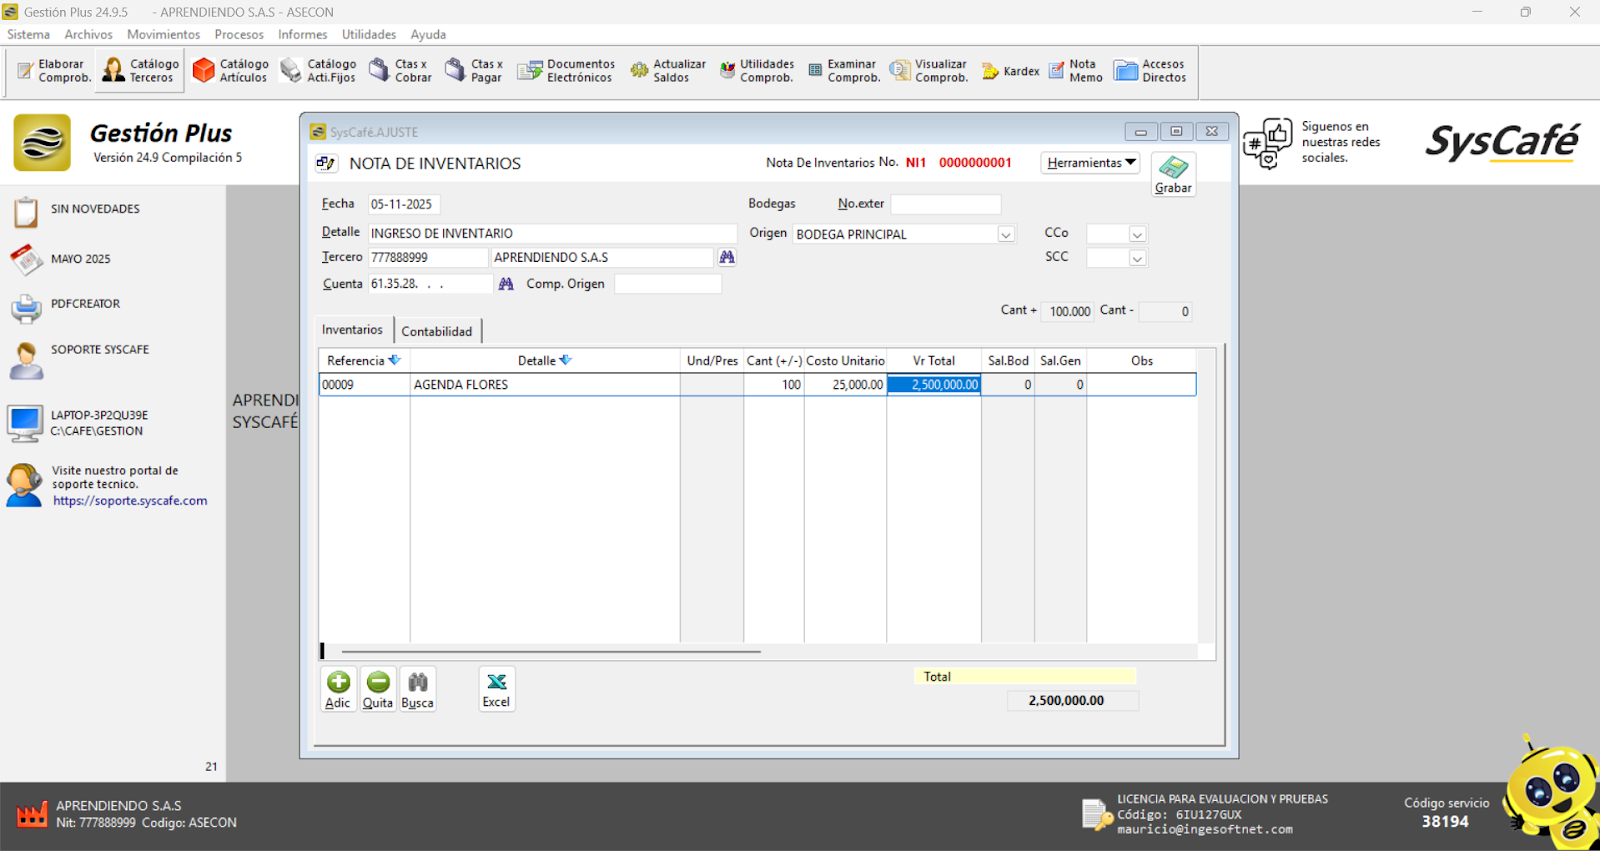Screen dimensions: 1600x851
Task: Search Tercero with the binoculars icon
Action: click(727, 258)
